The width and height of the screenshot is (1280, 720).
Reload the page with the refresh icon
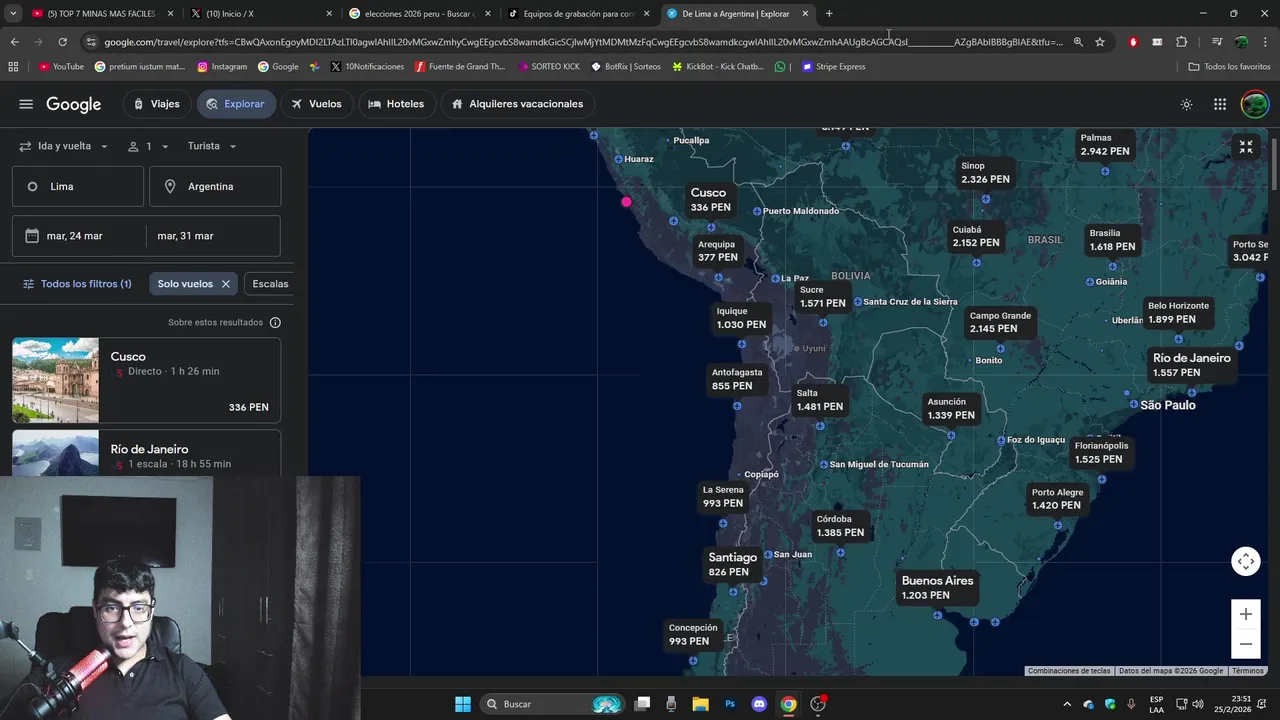pyautogui.click(x=62, y=42)
